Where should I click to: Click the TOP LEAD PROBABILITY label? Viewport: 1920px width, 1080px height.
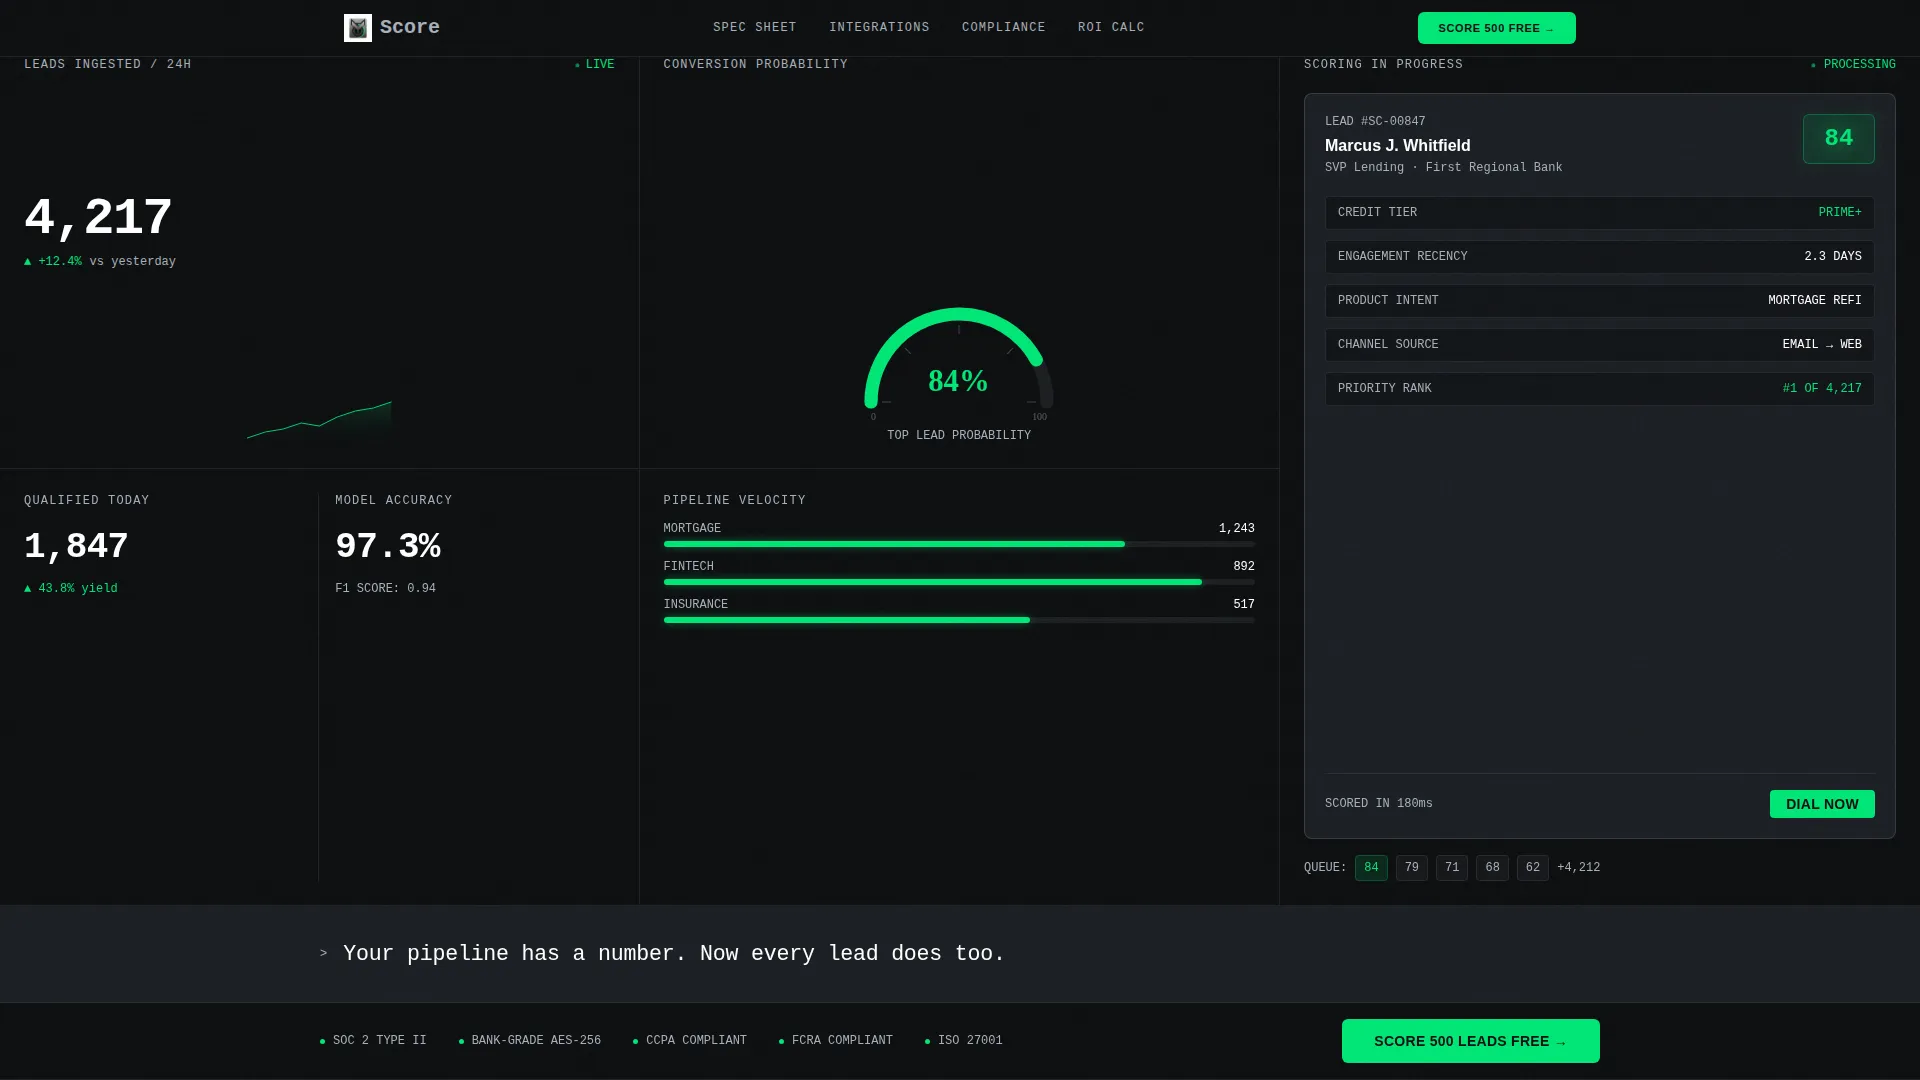click(x=959, y=436)
